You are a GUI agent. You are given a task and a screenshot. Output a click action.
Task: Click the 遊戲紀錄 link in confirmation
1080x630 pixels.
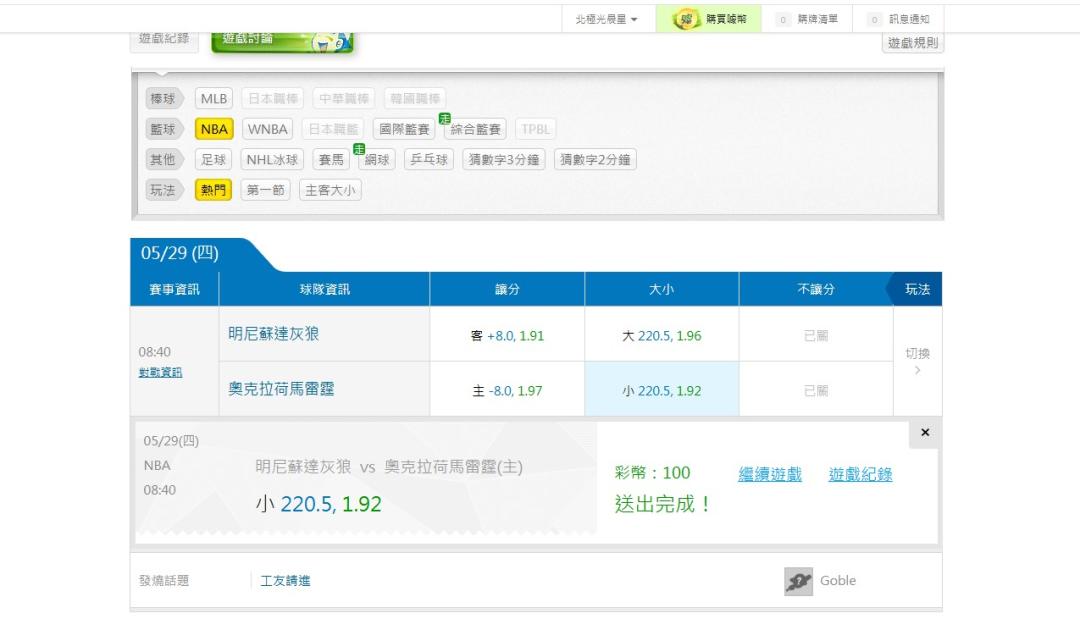tap(860, 474)
